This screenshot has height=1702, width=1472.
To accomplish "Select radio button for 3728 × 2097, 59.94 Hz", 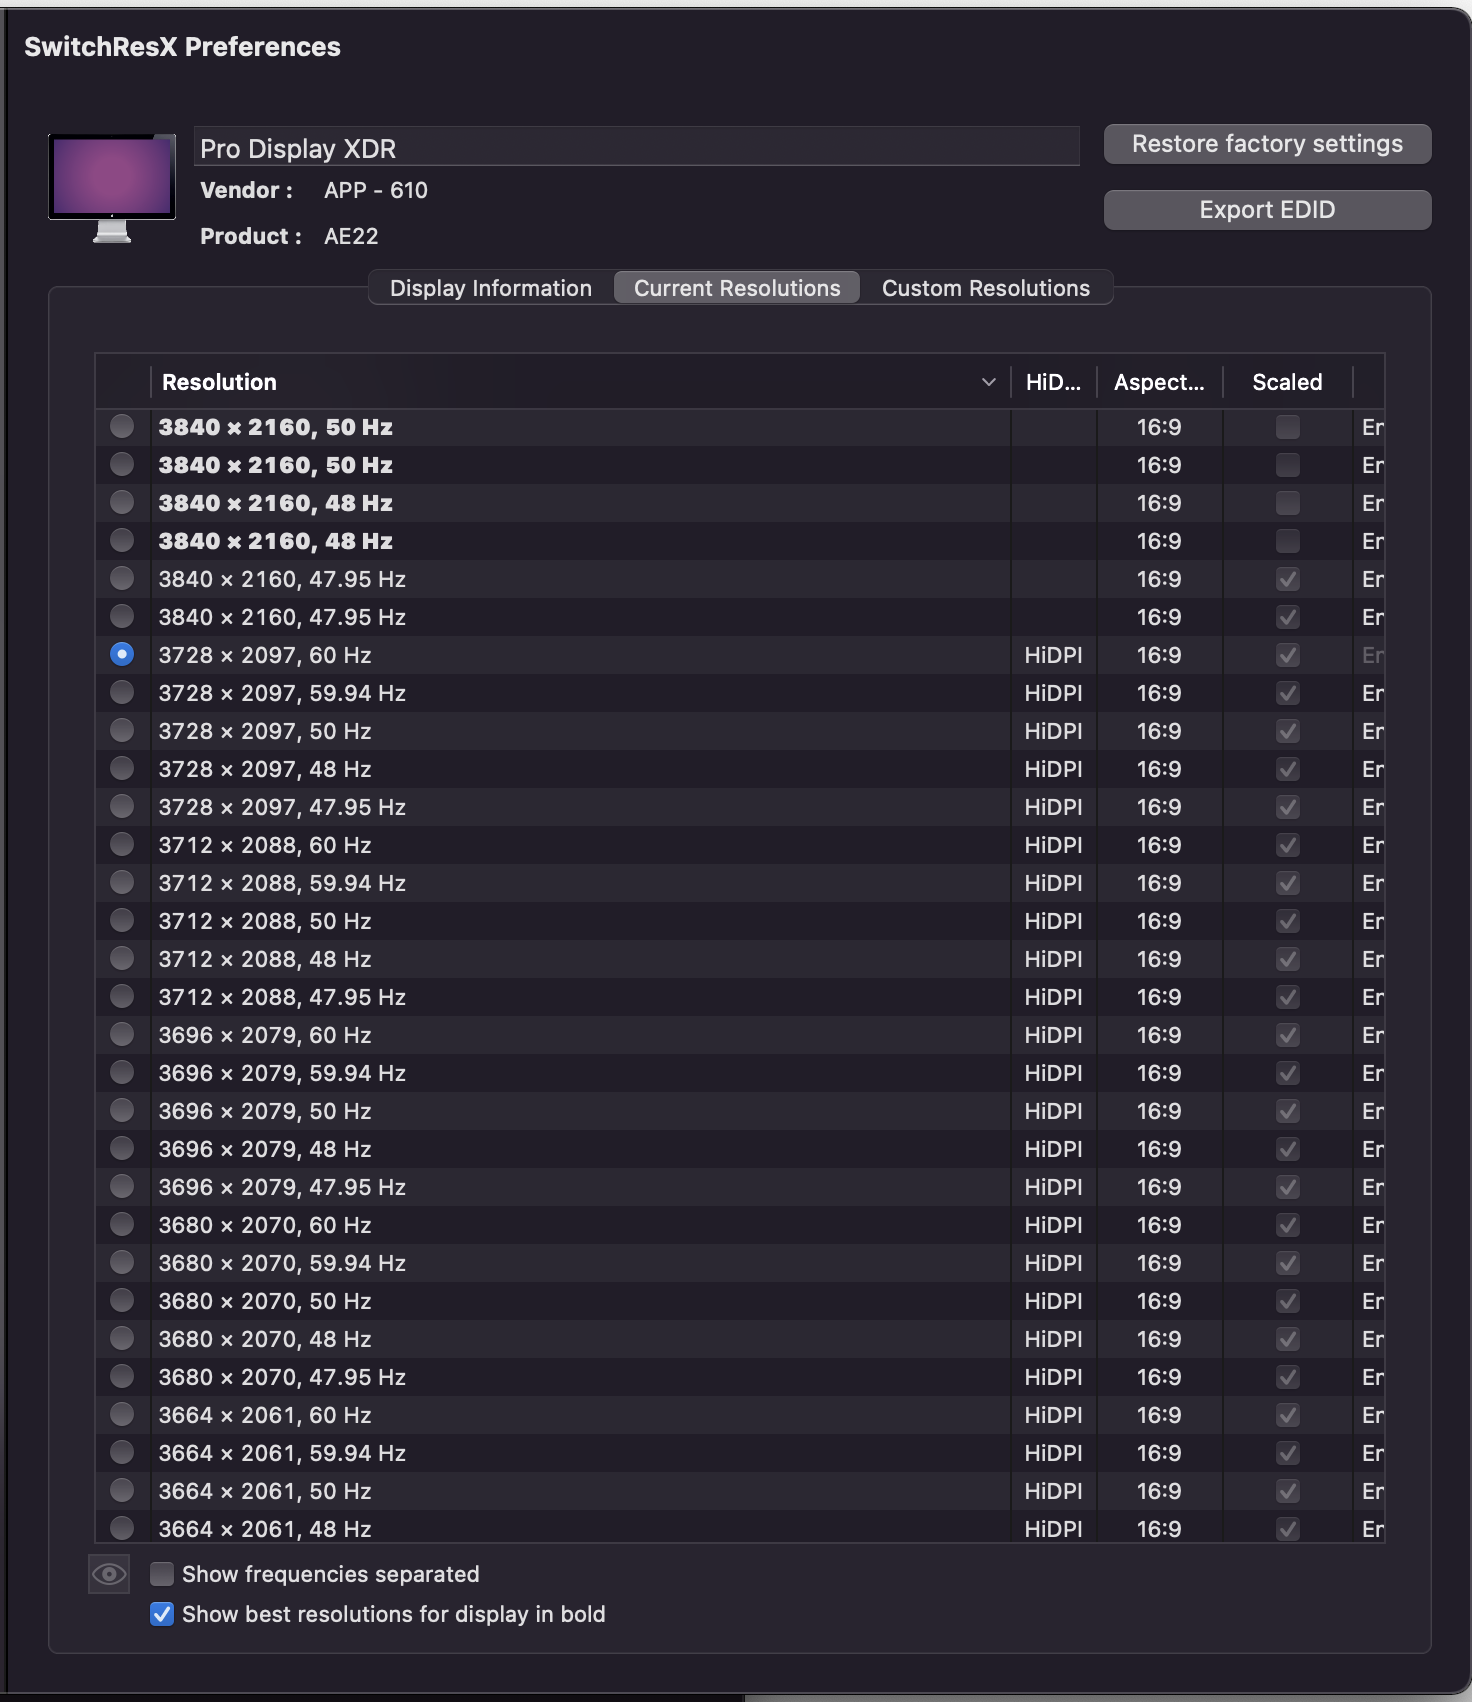I will tap(122, 692).
